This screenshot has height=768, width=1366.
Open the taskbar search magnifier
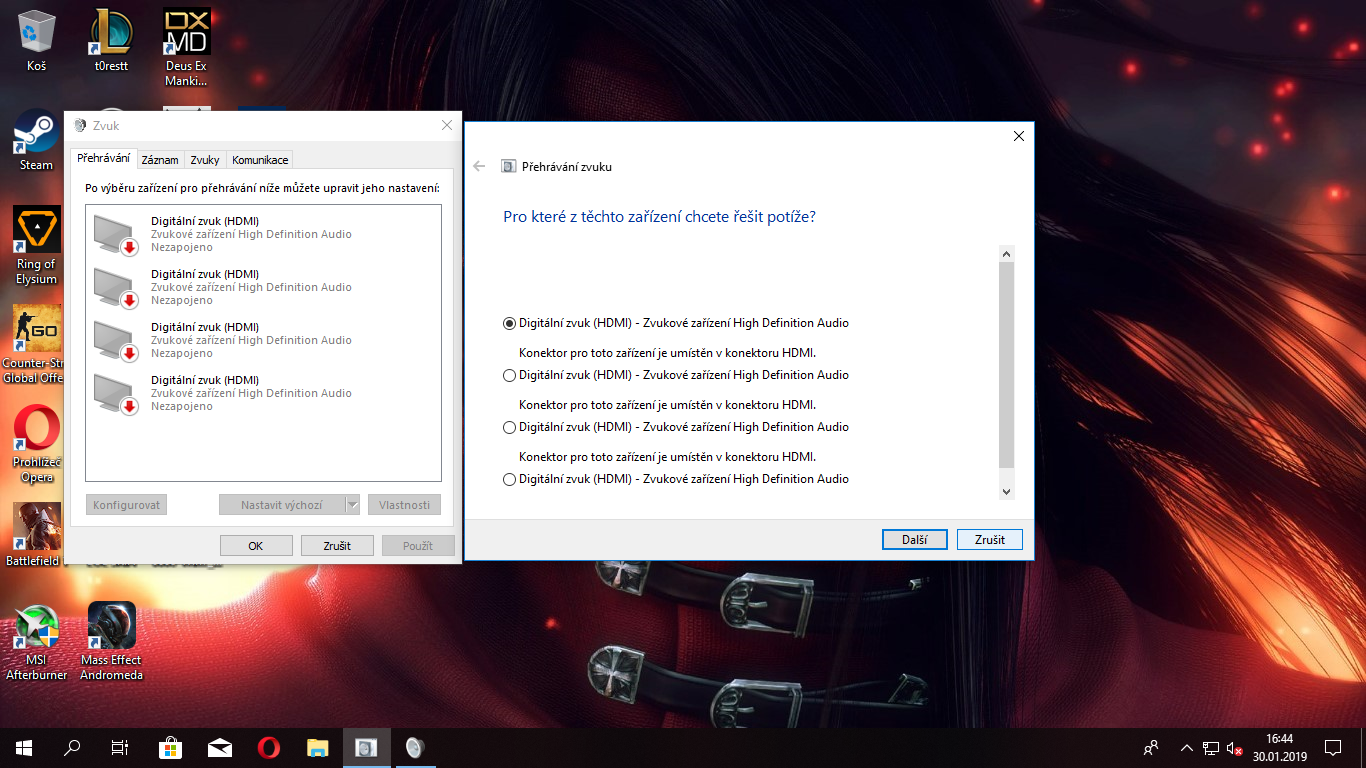[72, 747]
